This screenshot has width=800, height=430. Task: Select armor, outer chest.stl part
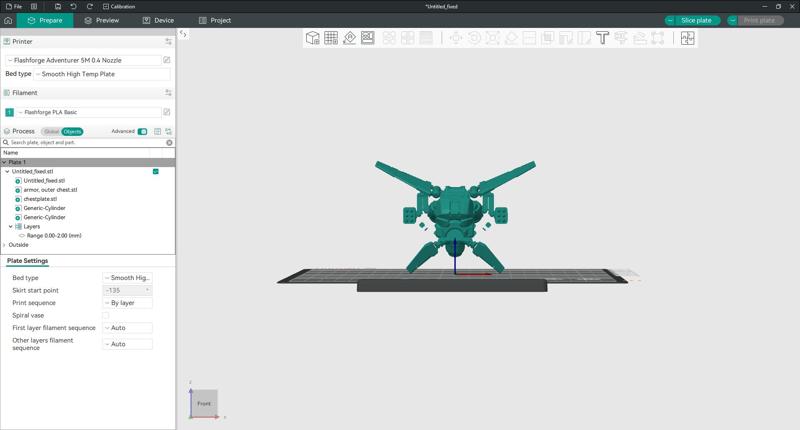coord(50,190)
